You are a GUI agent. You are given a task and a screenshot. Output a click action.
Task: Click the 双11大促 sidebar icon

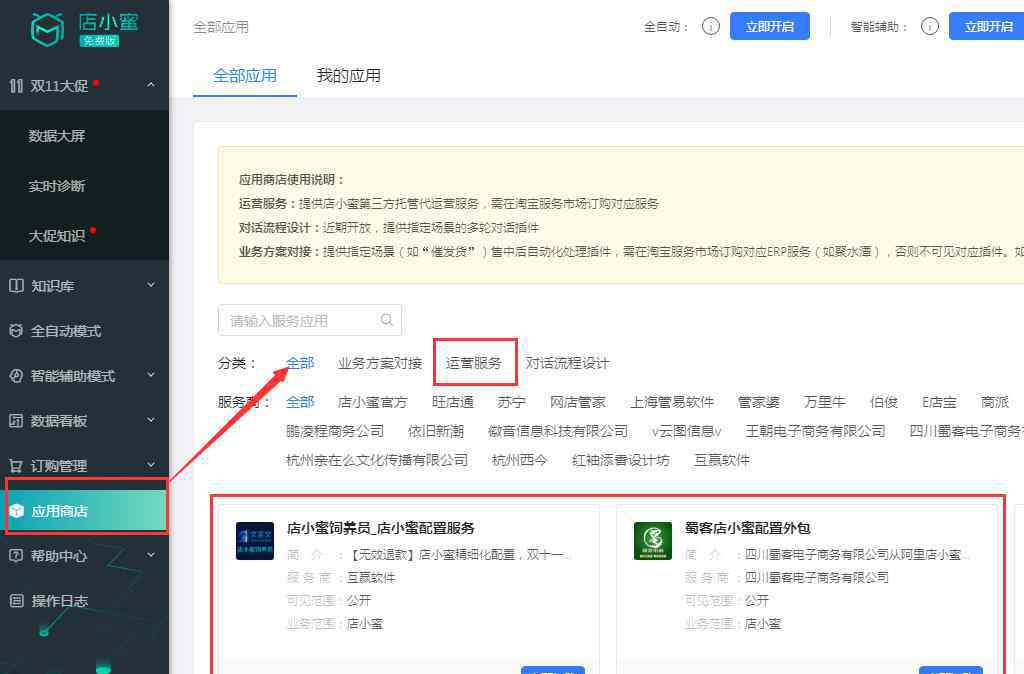tap(16, 86)
